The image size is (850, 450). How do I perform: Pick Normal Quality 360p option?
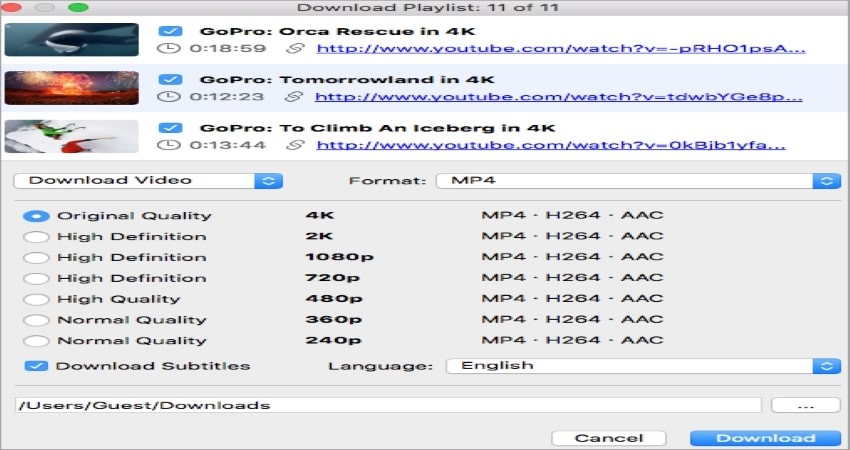pos(36,320)
